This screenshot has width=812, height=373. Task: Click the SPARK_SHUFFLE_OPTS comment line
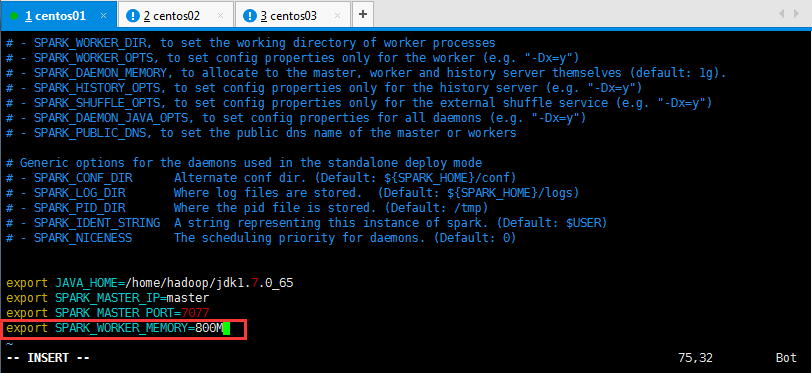(x=359, y=103)
